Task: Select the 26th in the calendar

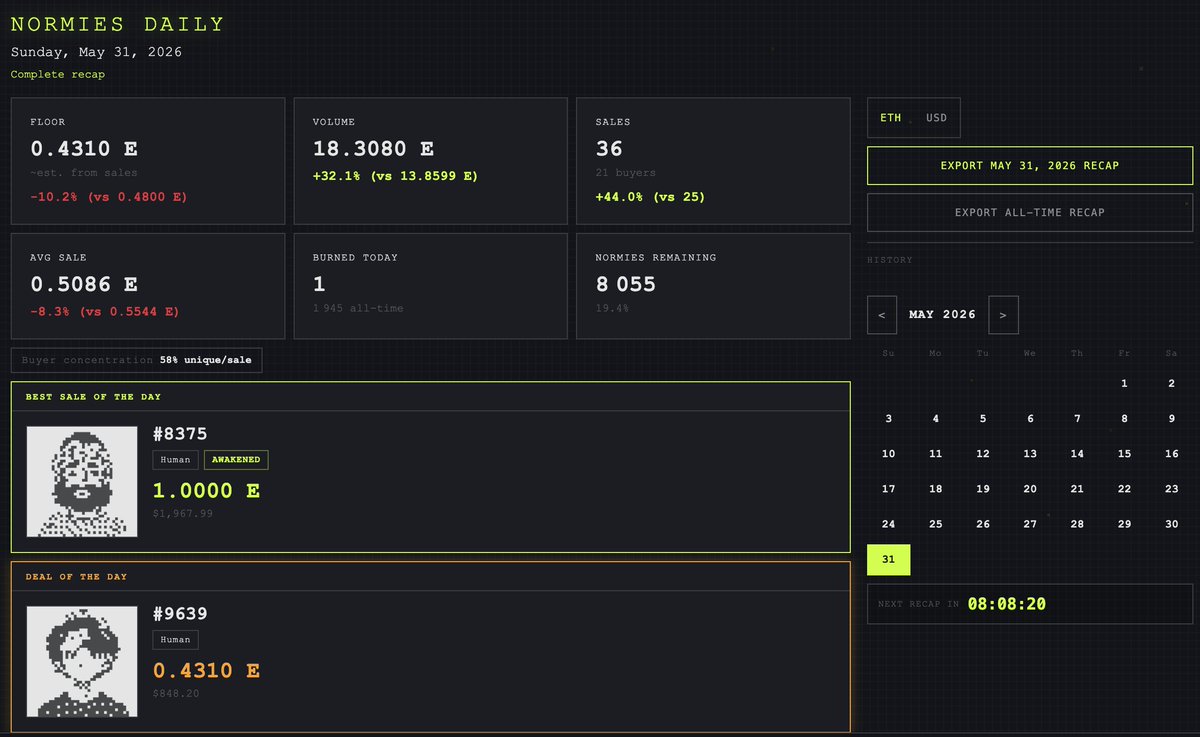Action: (983, 524)
